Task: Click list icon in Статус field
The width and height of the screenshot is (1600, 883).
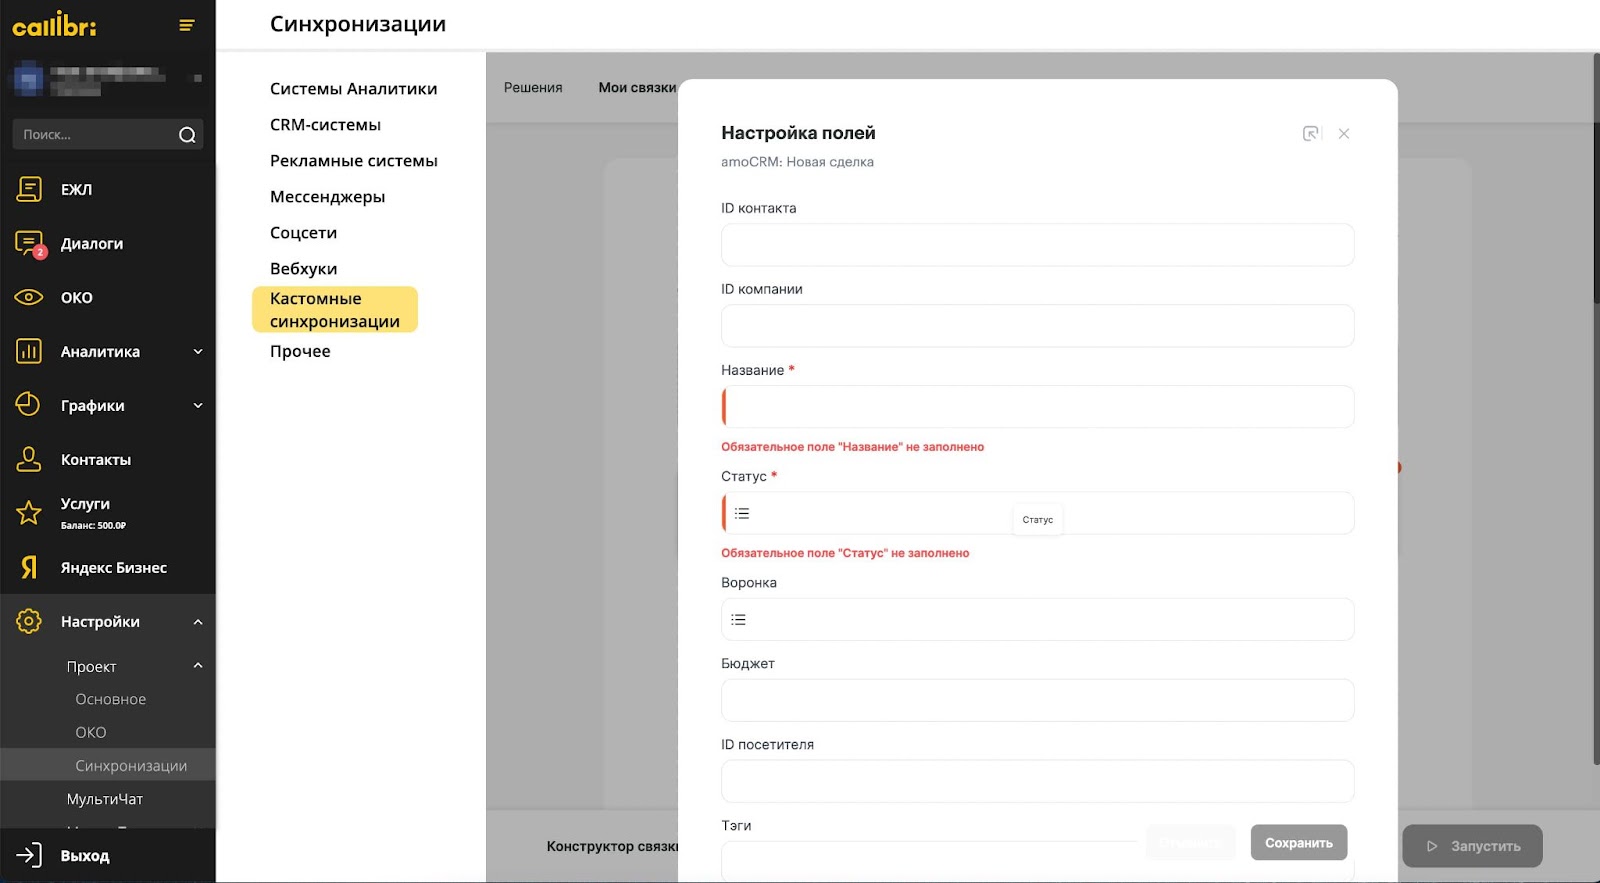Action: pyautogui.click(x=742, y=513)
